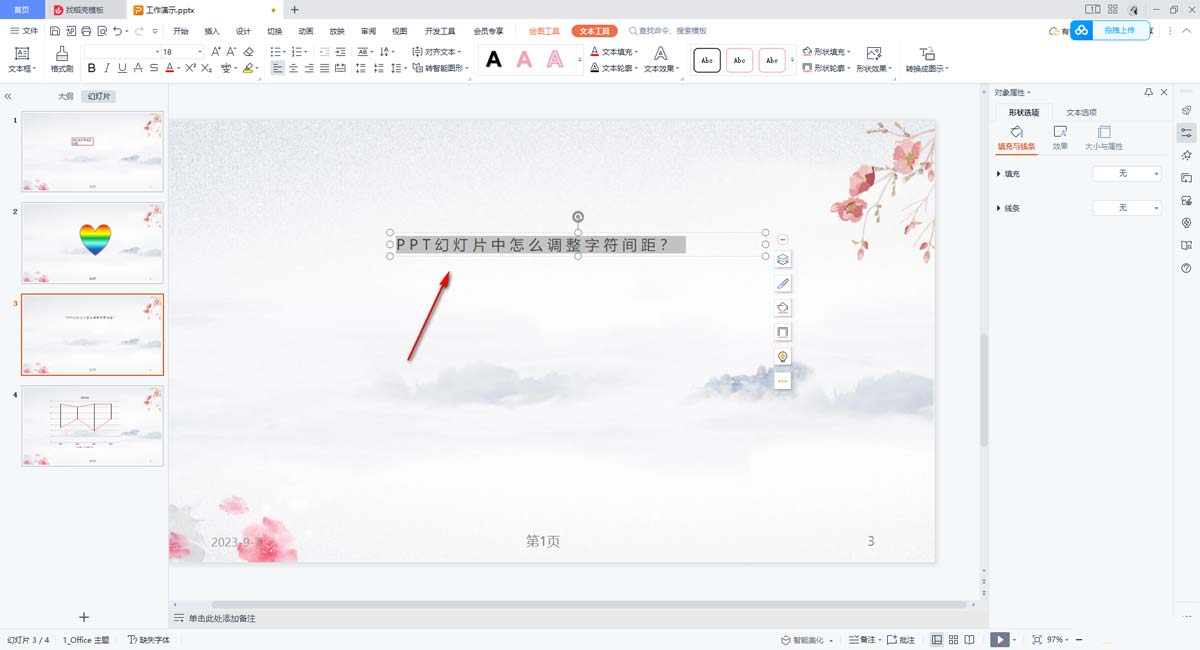Start slideshow with status bar play button

tap(999, 639)
